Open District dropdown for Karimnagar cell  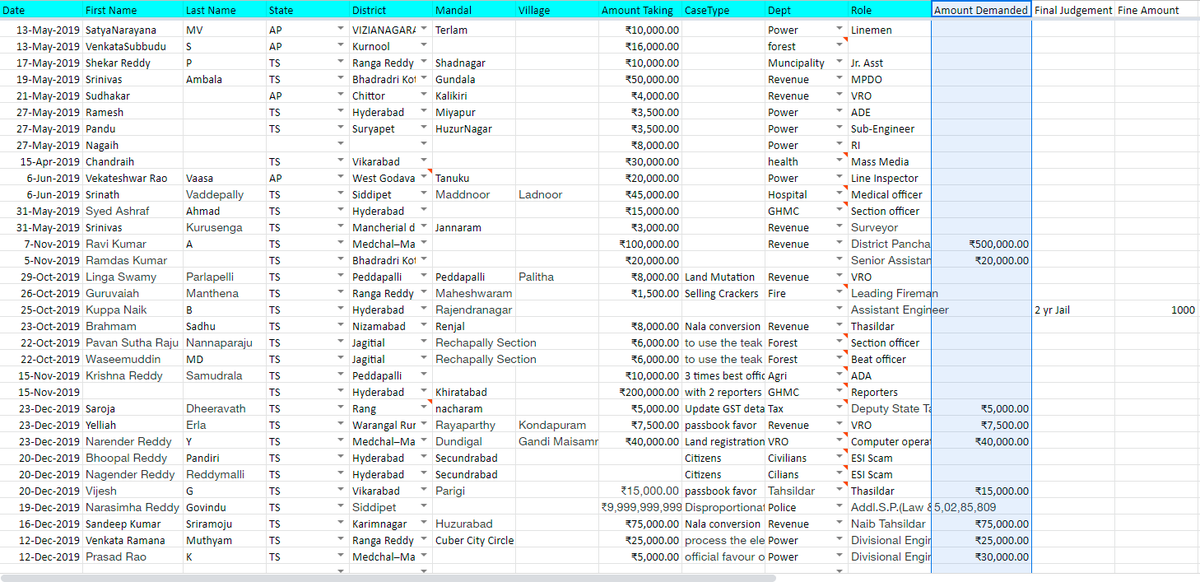pyautogui.click(x=424, y=524)
